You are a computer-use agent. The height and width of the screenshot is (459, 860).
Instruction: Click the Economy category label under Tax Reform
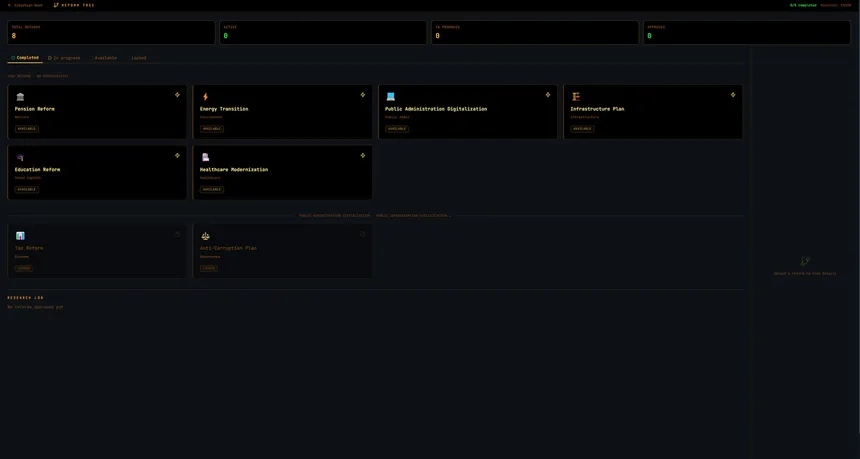pyautogui.click(x=22, y=256)
